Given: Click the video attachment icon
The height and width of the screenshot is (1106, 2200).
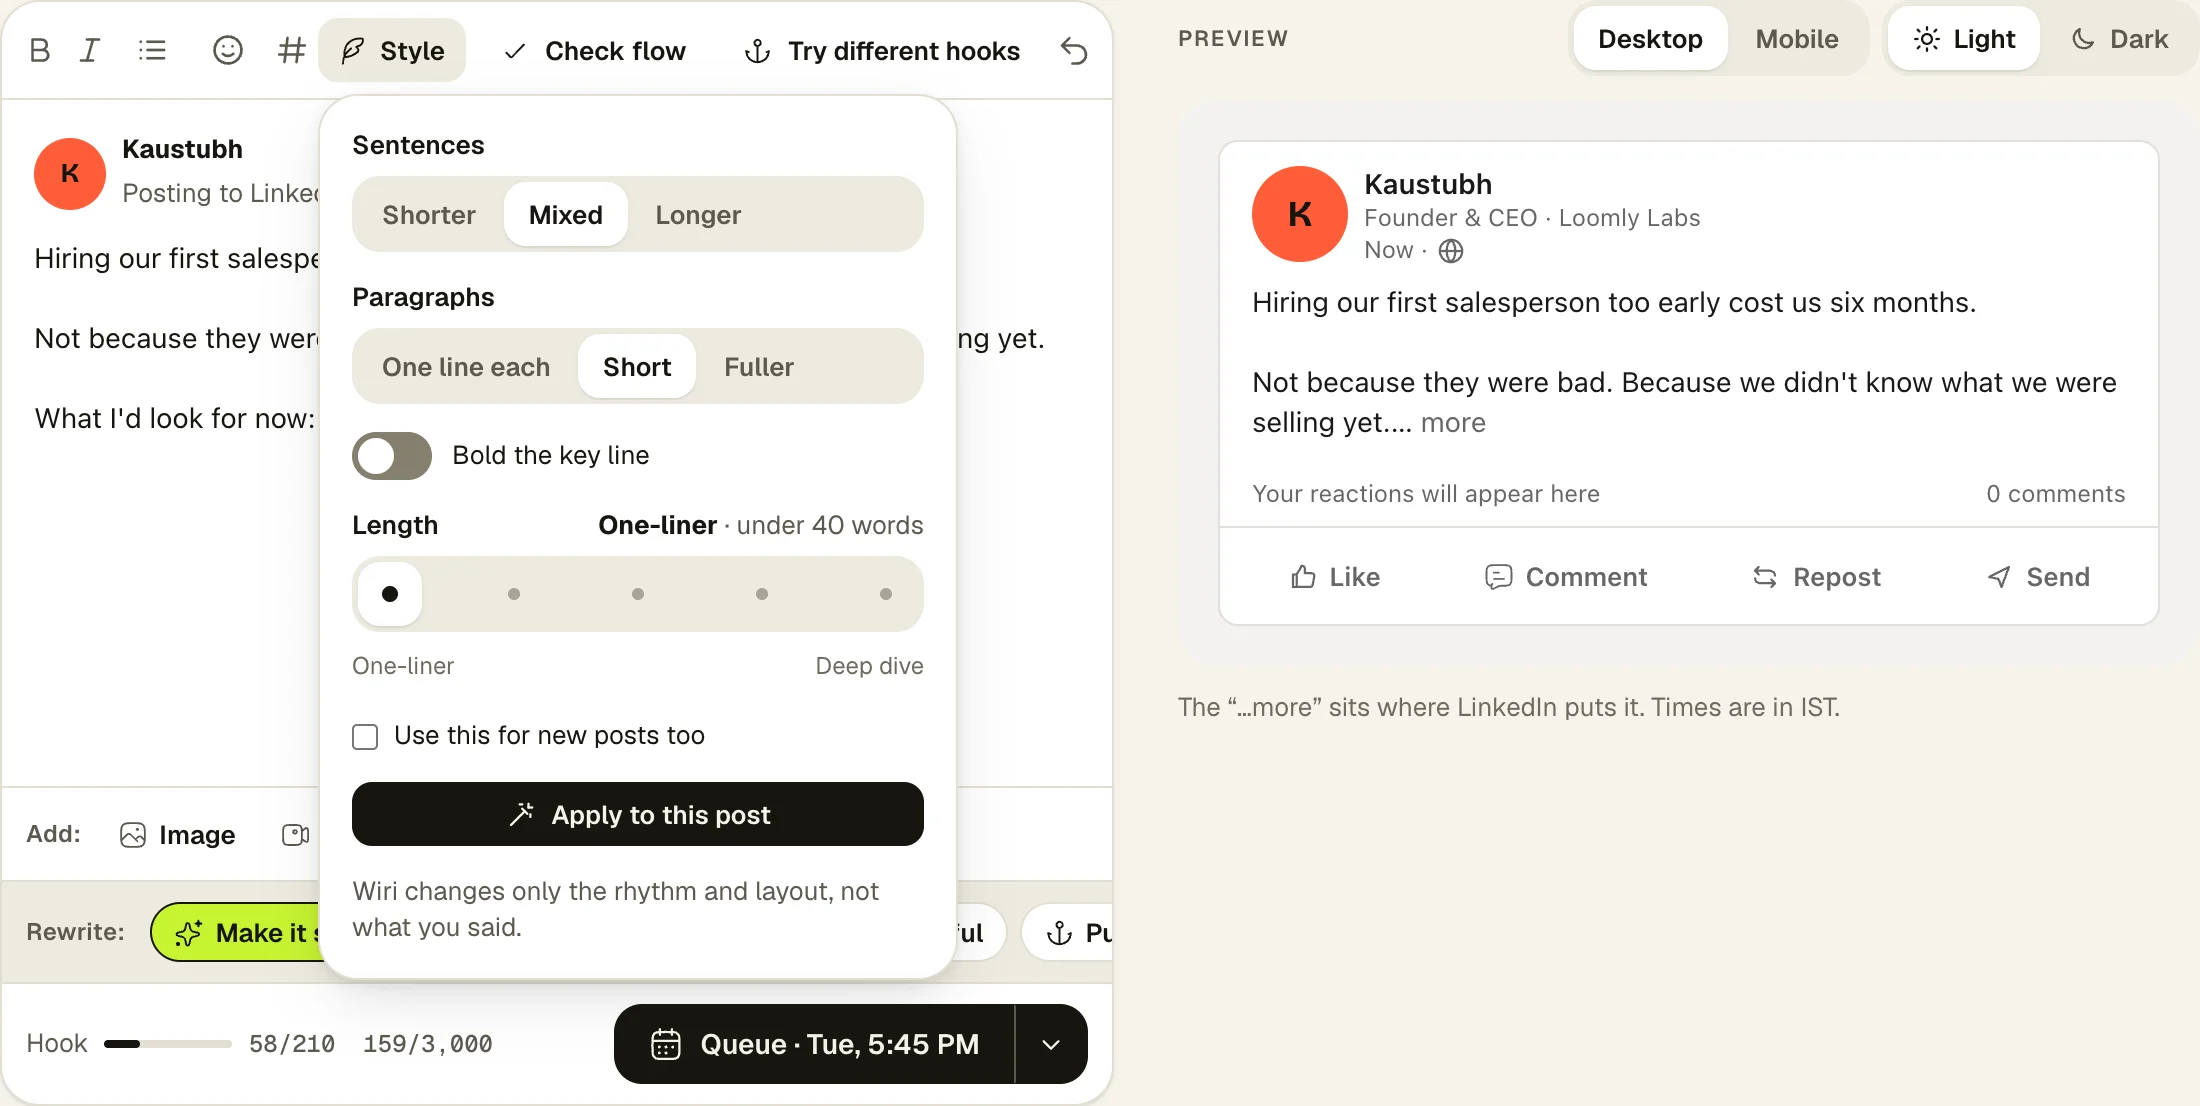Looking at the screenshot, I should [x=296, y=835].
